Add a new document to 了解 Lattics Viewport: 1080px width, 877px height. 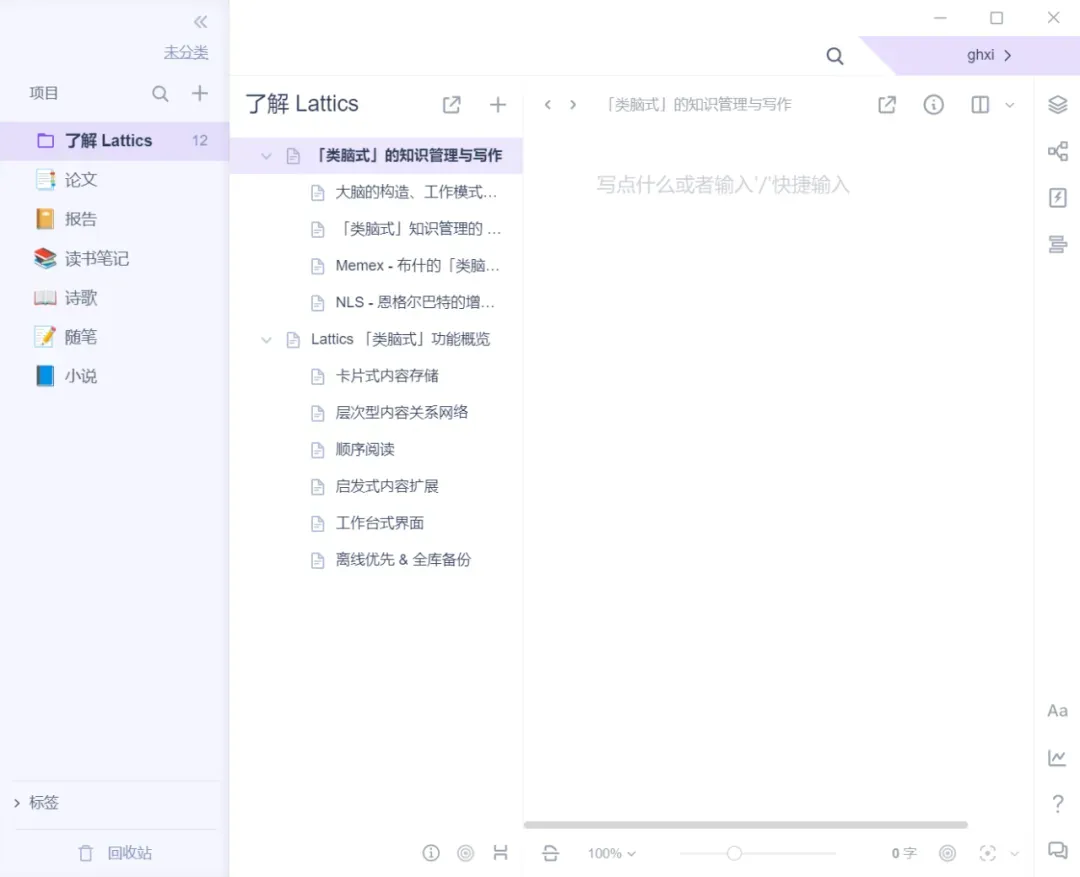point(497,105)
